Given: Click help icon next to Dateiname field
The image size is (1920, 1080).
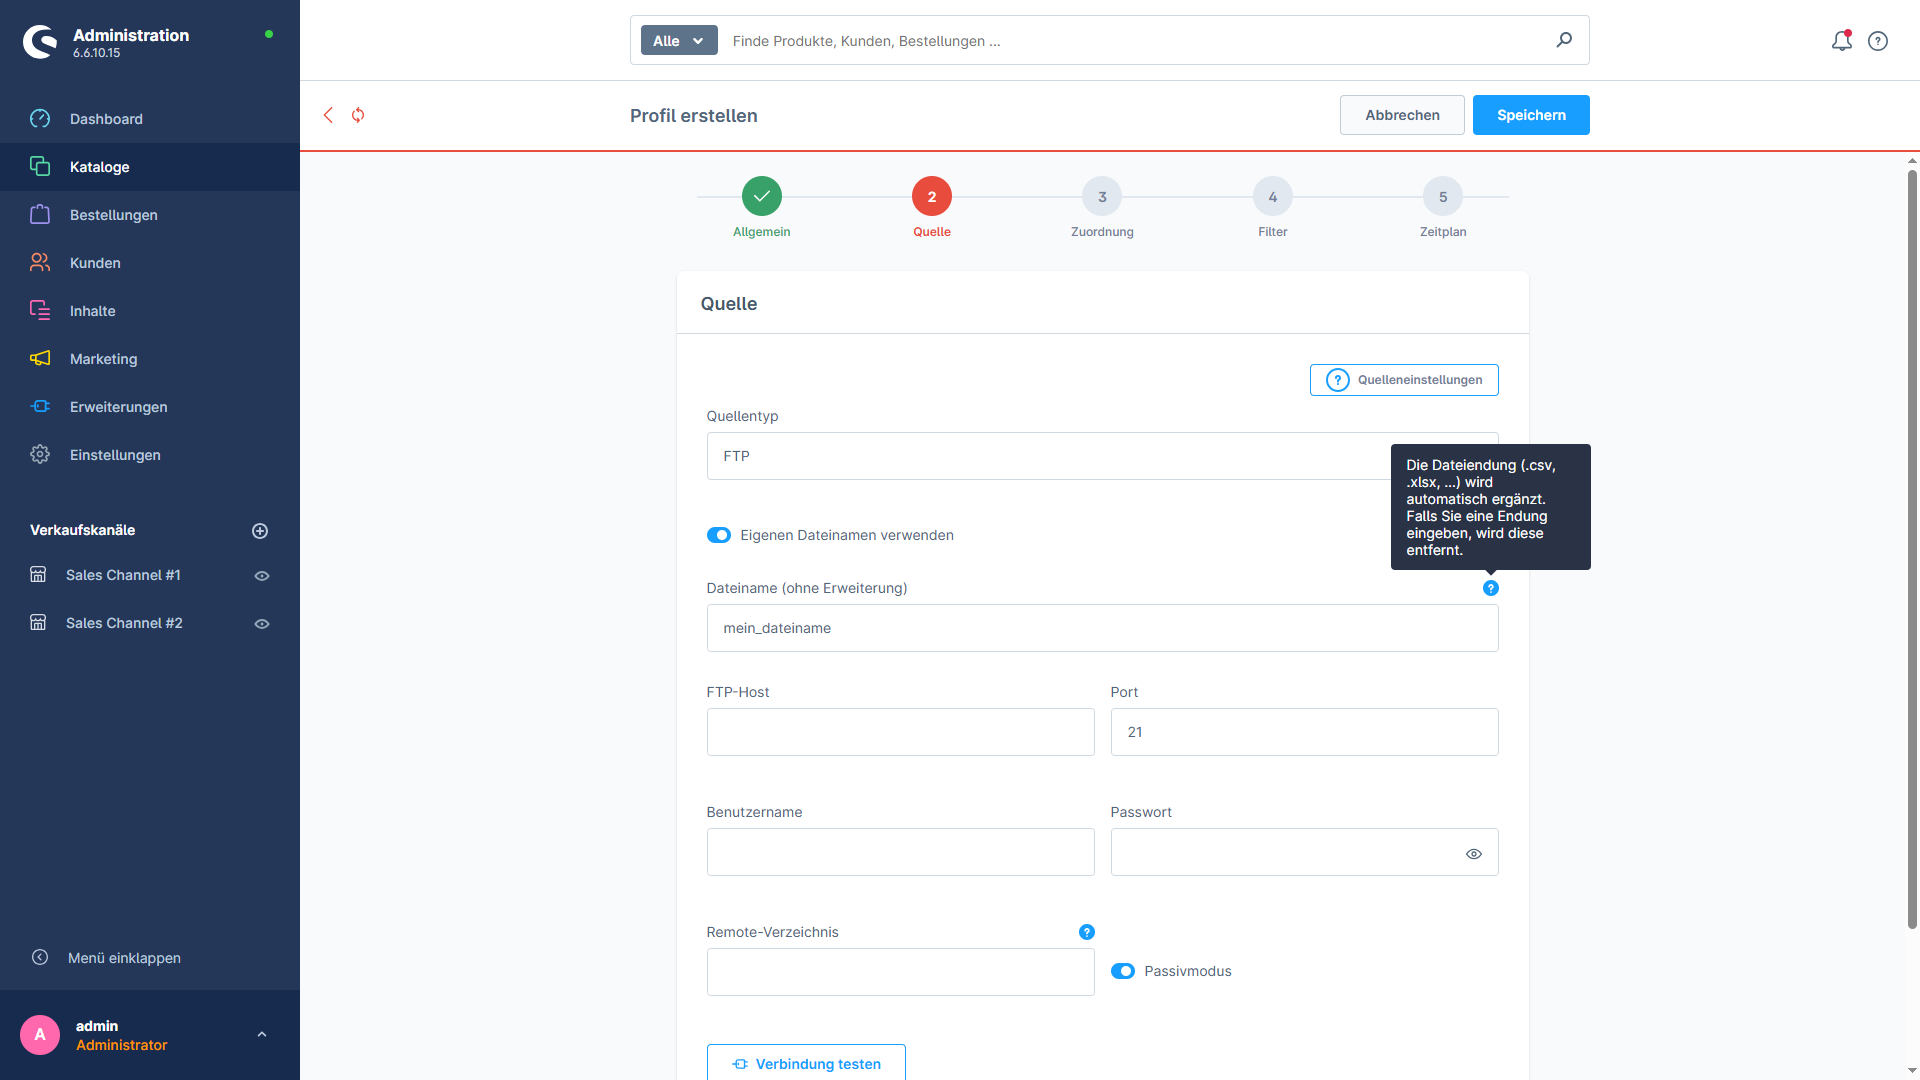Looking at the screenshot, I should (x=1491, y=588).
